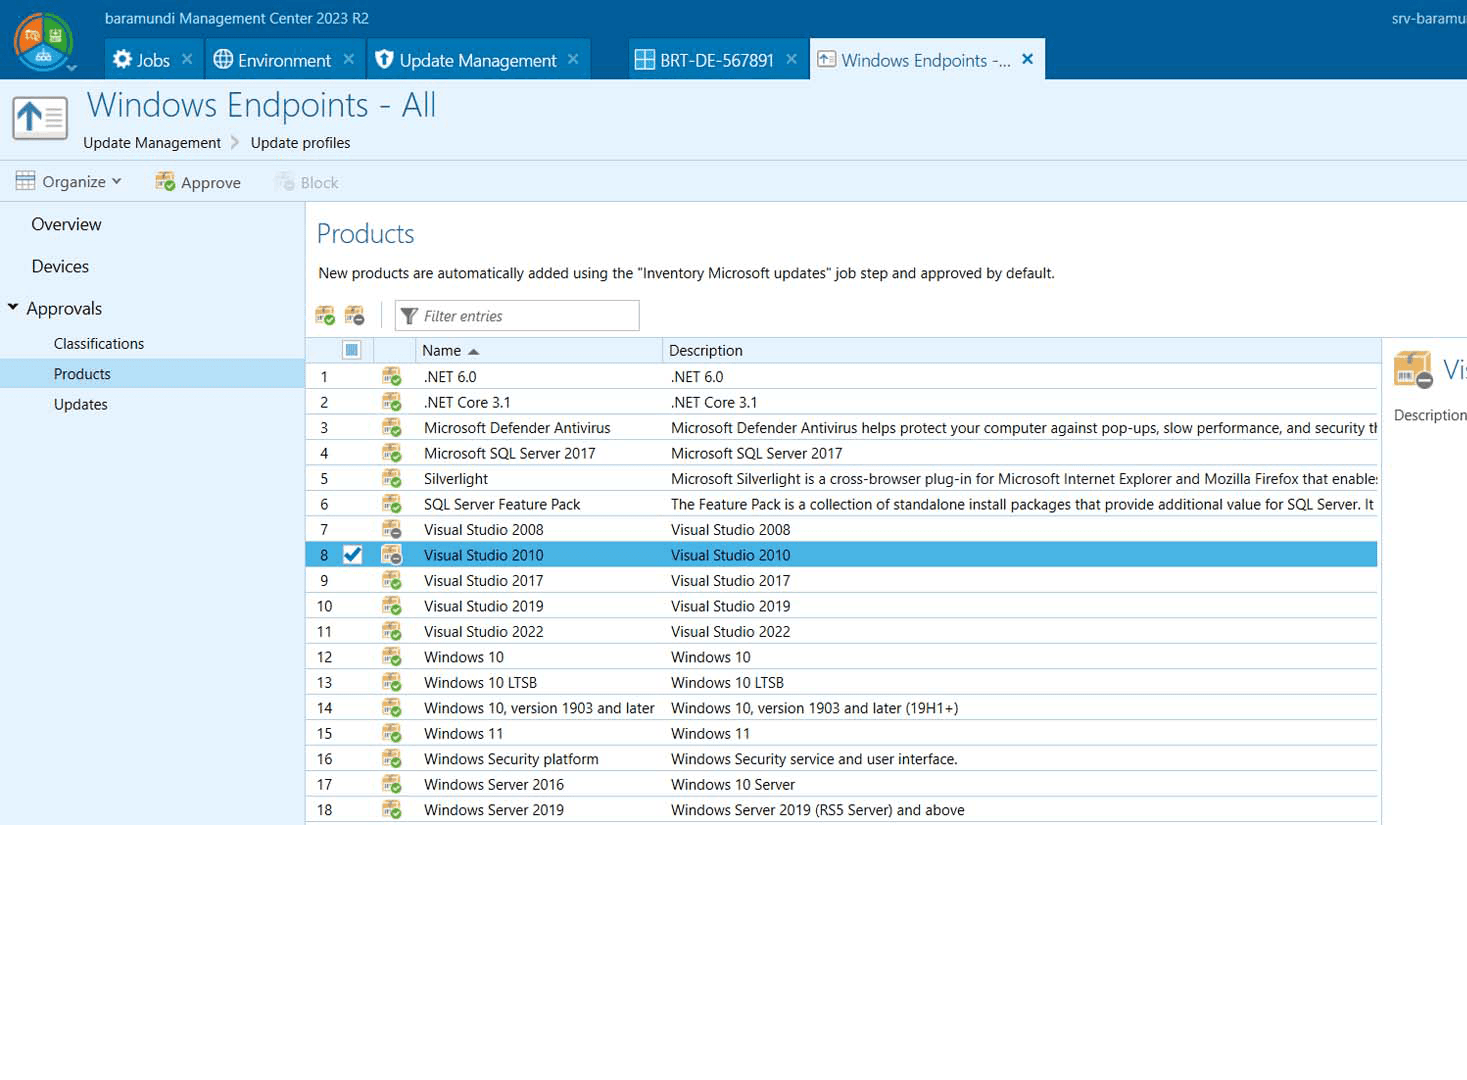The width and height of the screenshot is (1467, 1080).
Task: Click the status icon for Microsoft Defender Antivirus
Action: point(392,428)
